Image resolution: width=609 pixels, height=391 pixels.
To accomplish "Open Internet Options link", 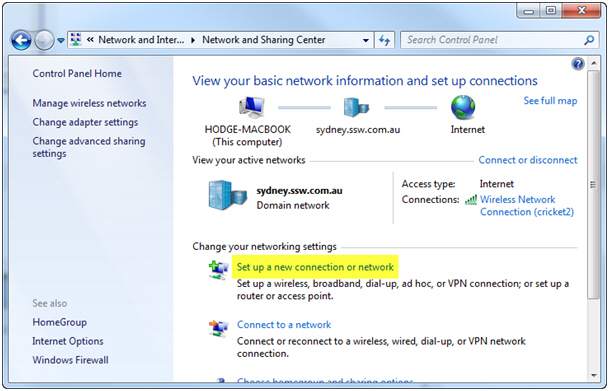I will (68, 341).
